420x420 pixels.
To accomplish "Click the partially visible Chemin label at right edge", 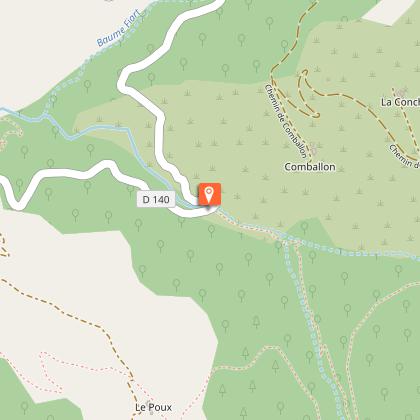I will click(405, 156).
